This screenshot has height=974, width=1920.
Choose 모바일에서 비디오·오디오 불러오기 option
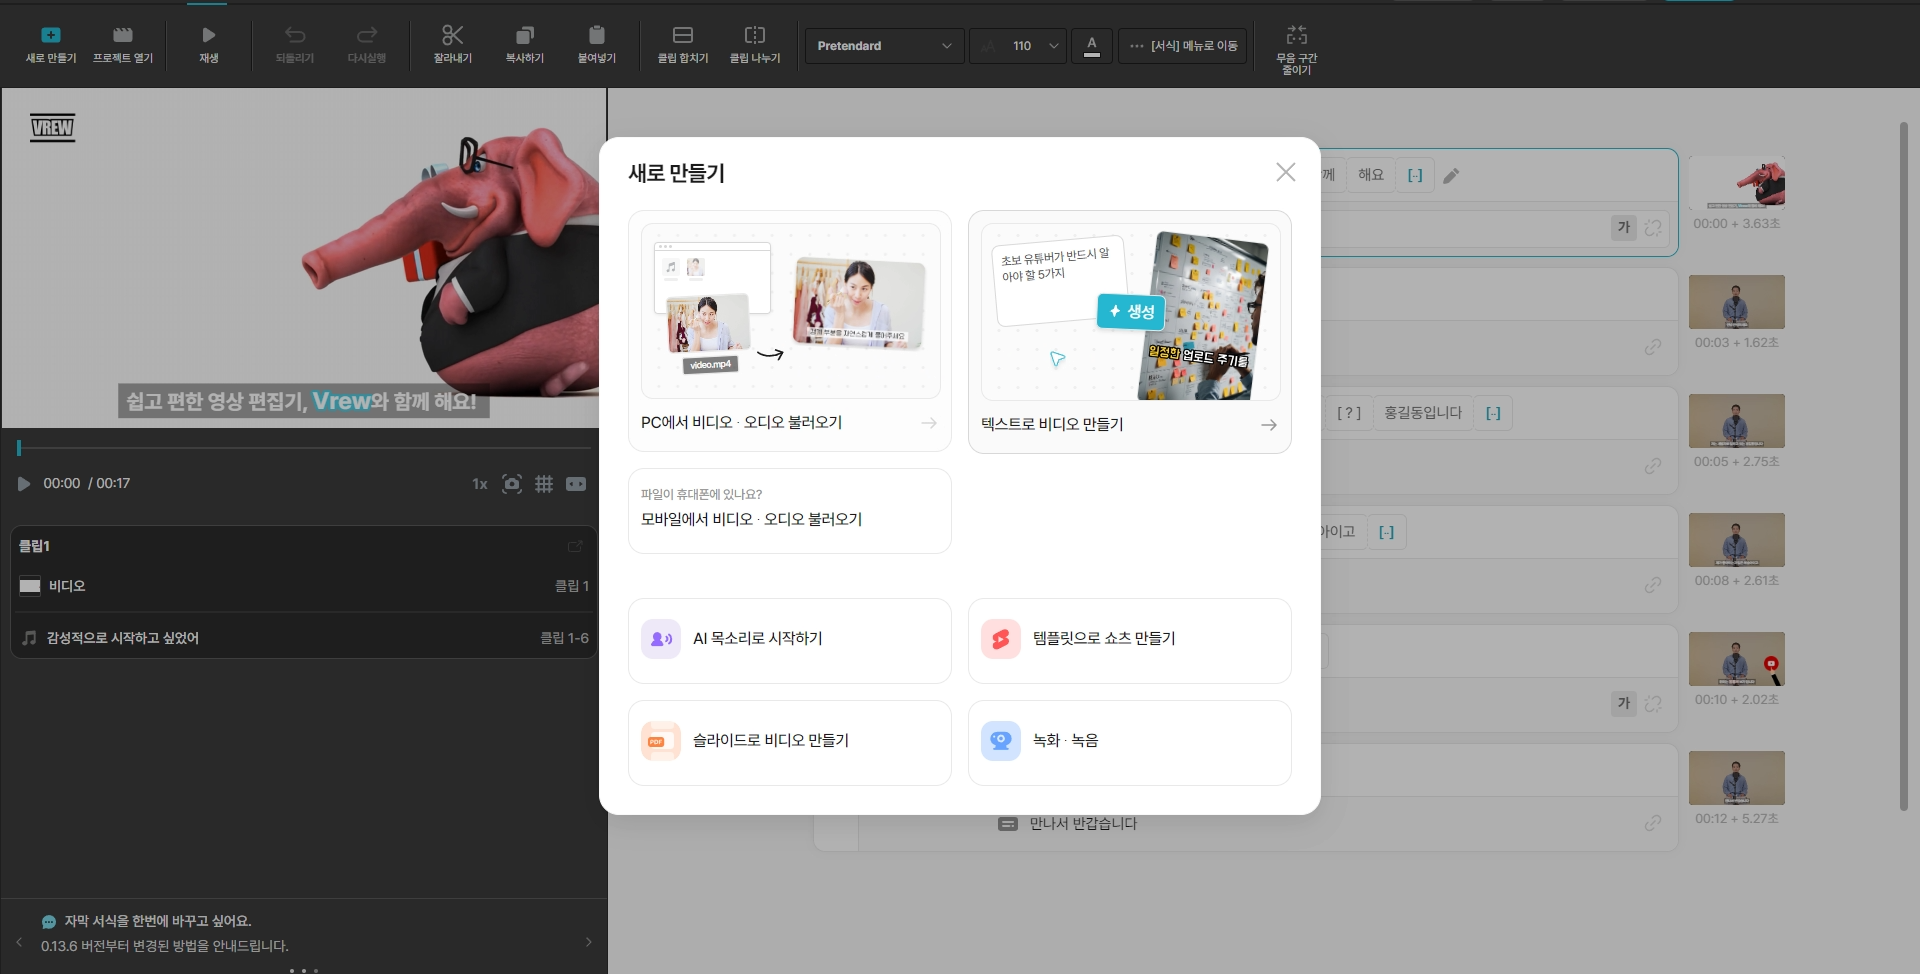pos(790,511)
